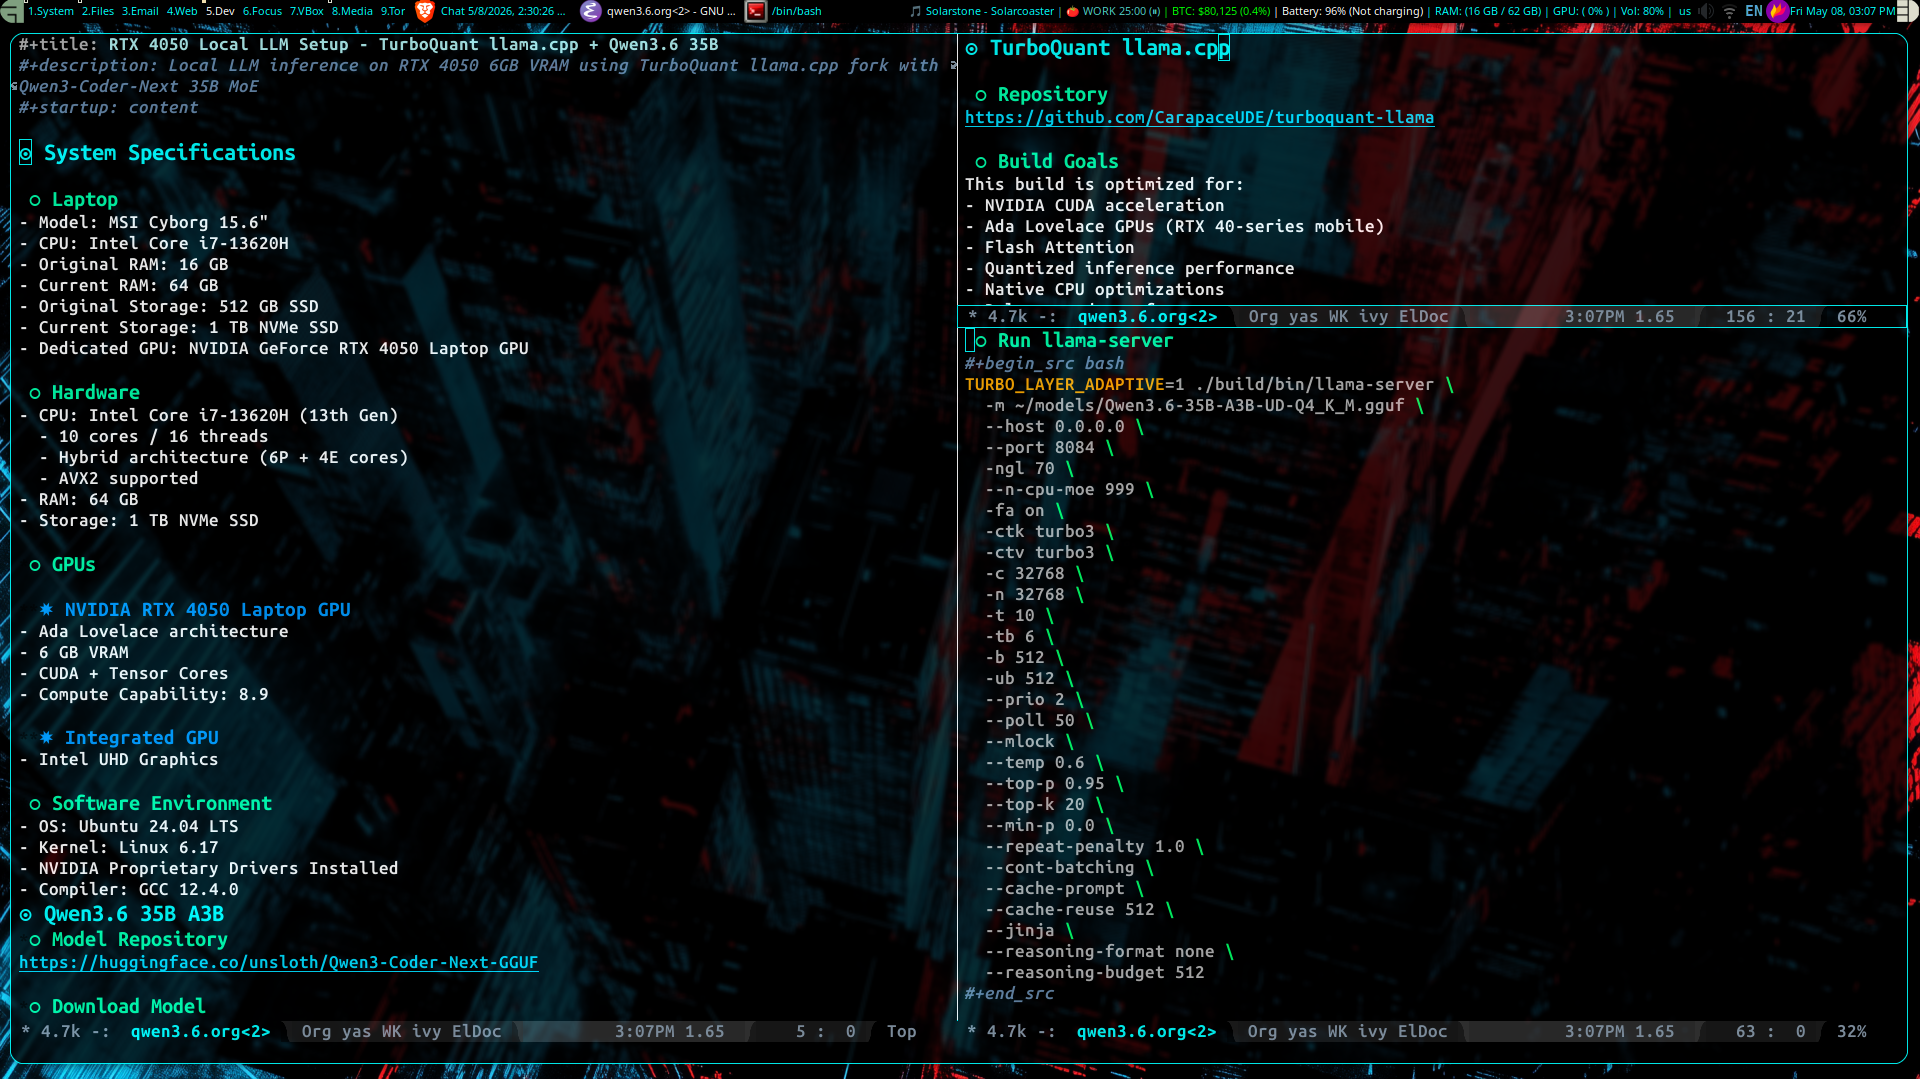The image size is (1920, 1079).
Task: Collapse the Build Goals subheading
Action: (1058, 162)
